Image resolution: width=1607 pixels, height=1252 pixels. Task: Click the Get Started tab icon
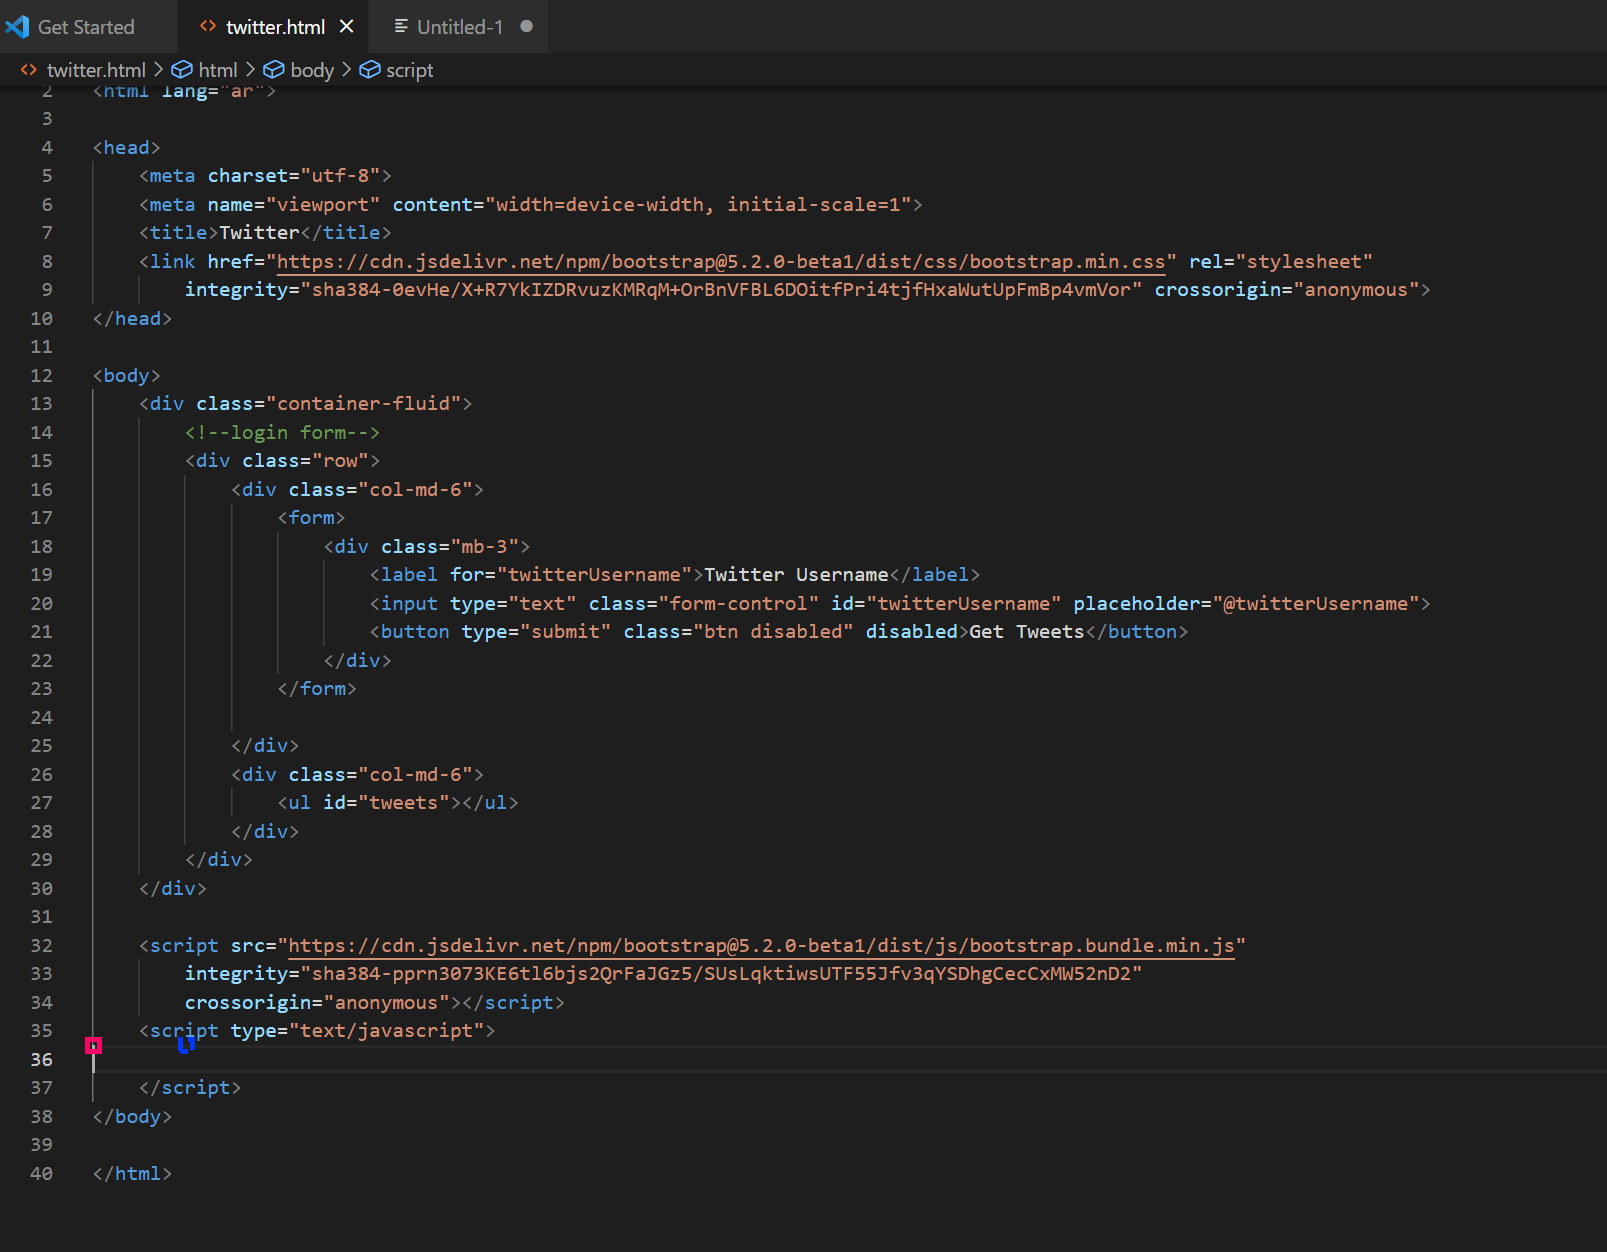point(17,27)
